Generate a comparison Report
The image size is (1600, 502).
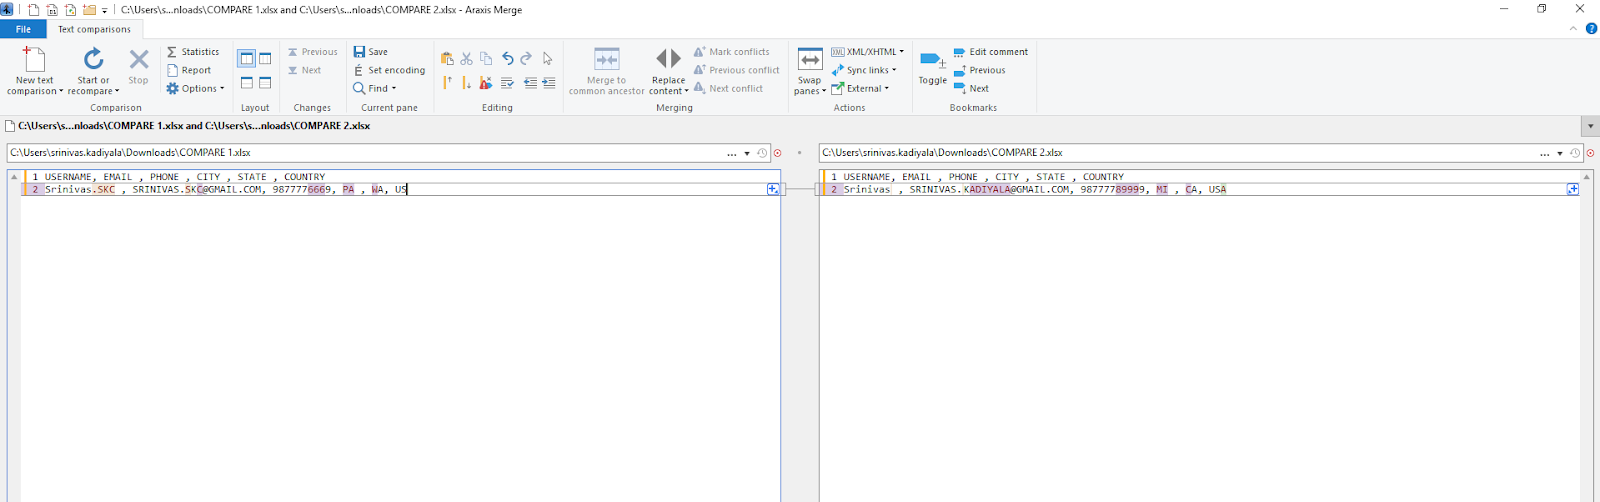pos(189,70)
